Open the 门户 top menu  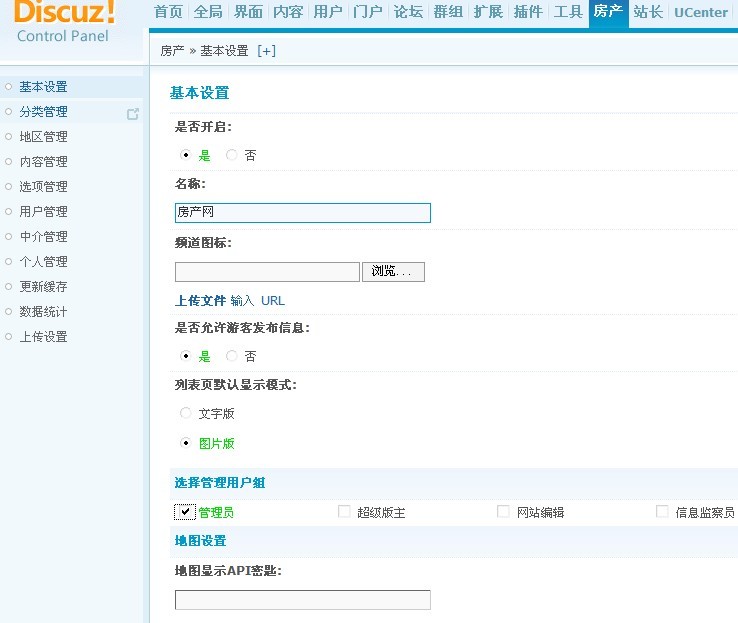pyautogui.click(x=368, y=12)
